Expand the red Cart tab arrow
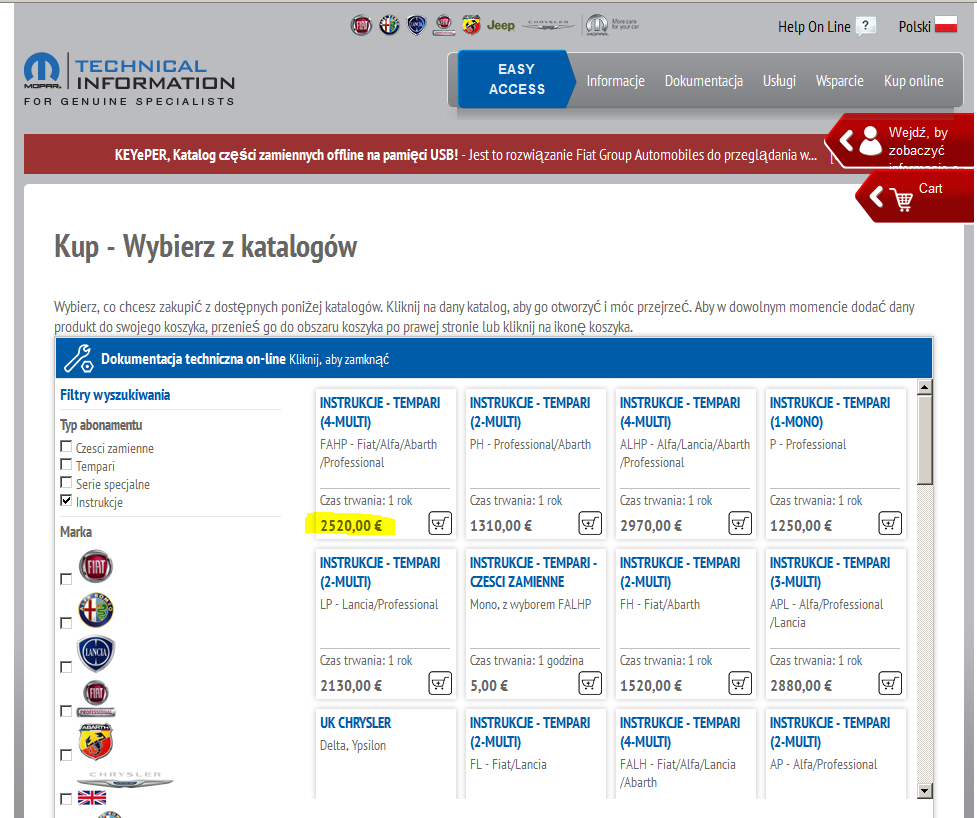Viewport: 977px width, 818px height. pos(877,197)
